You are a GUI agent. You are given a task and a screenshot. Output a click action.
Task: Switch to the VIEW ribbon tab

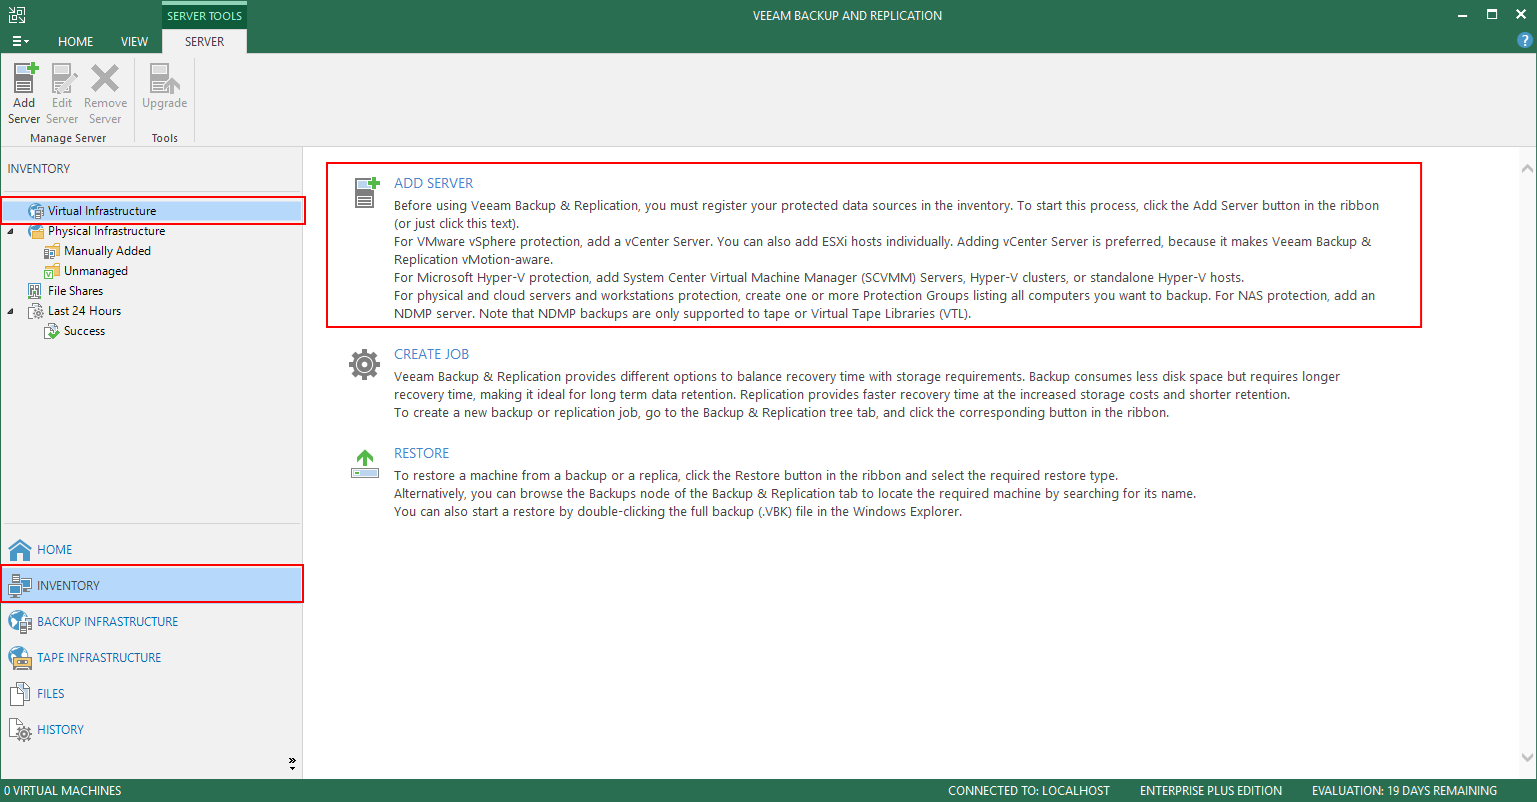pyautogui.click(x=135, y=41)
